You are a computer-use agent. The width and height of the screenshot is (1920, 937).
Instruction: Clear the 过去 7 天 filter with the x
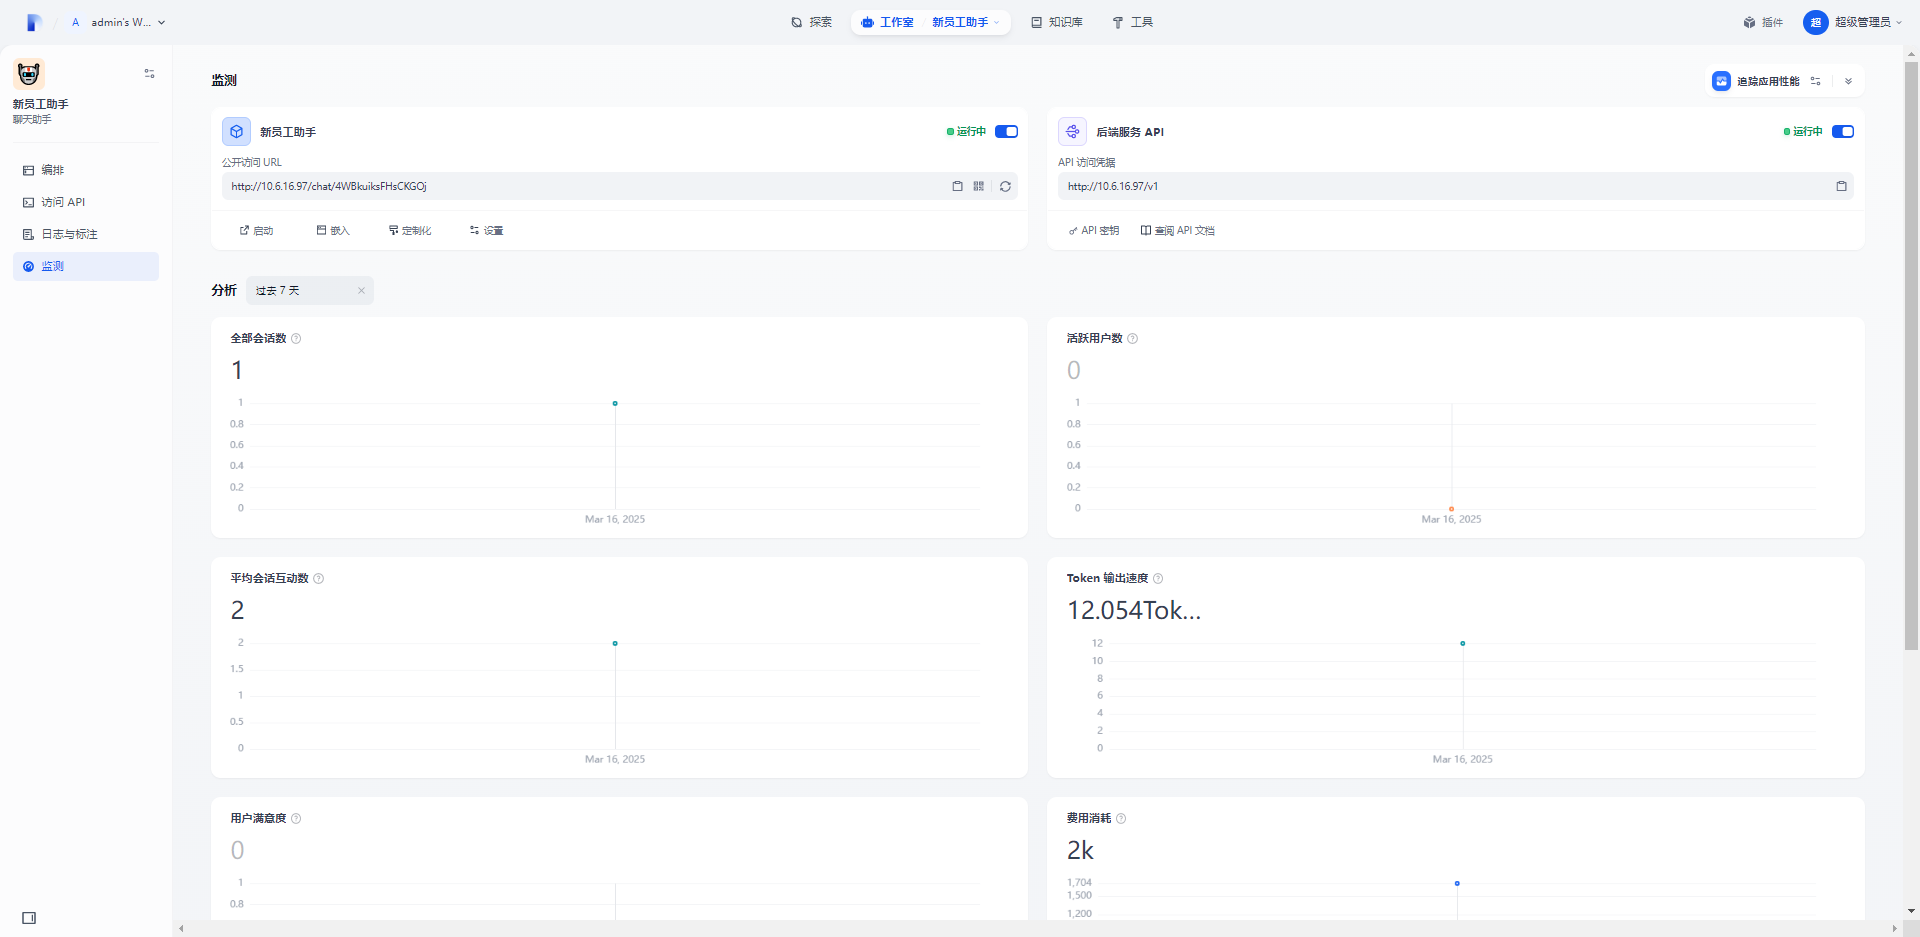(x=361, y=290)
